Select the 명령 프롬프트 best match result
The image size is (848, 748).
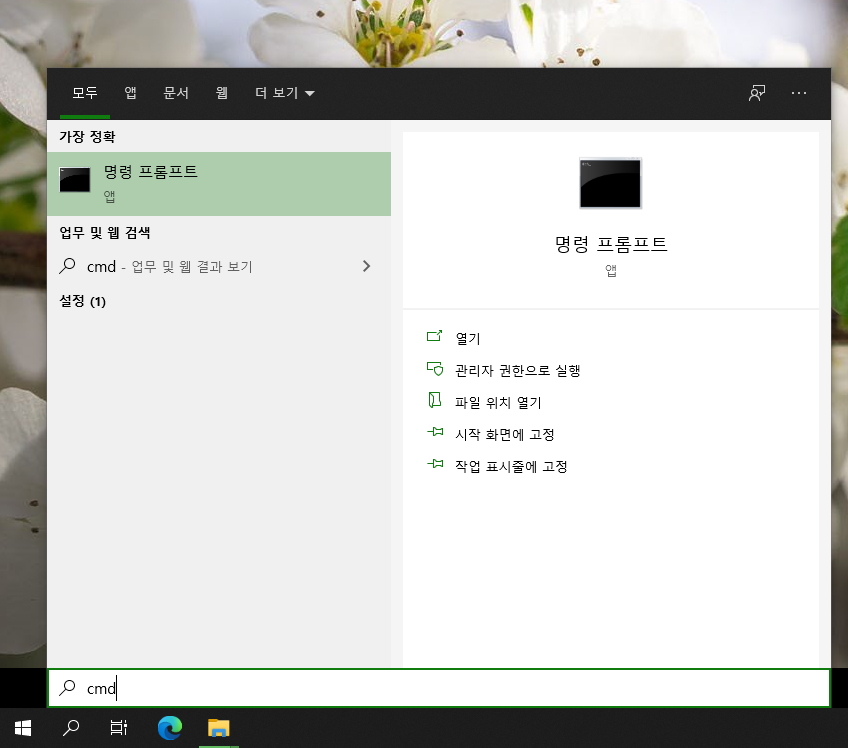tap(219, 184)
